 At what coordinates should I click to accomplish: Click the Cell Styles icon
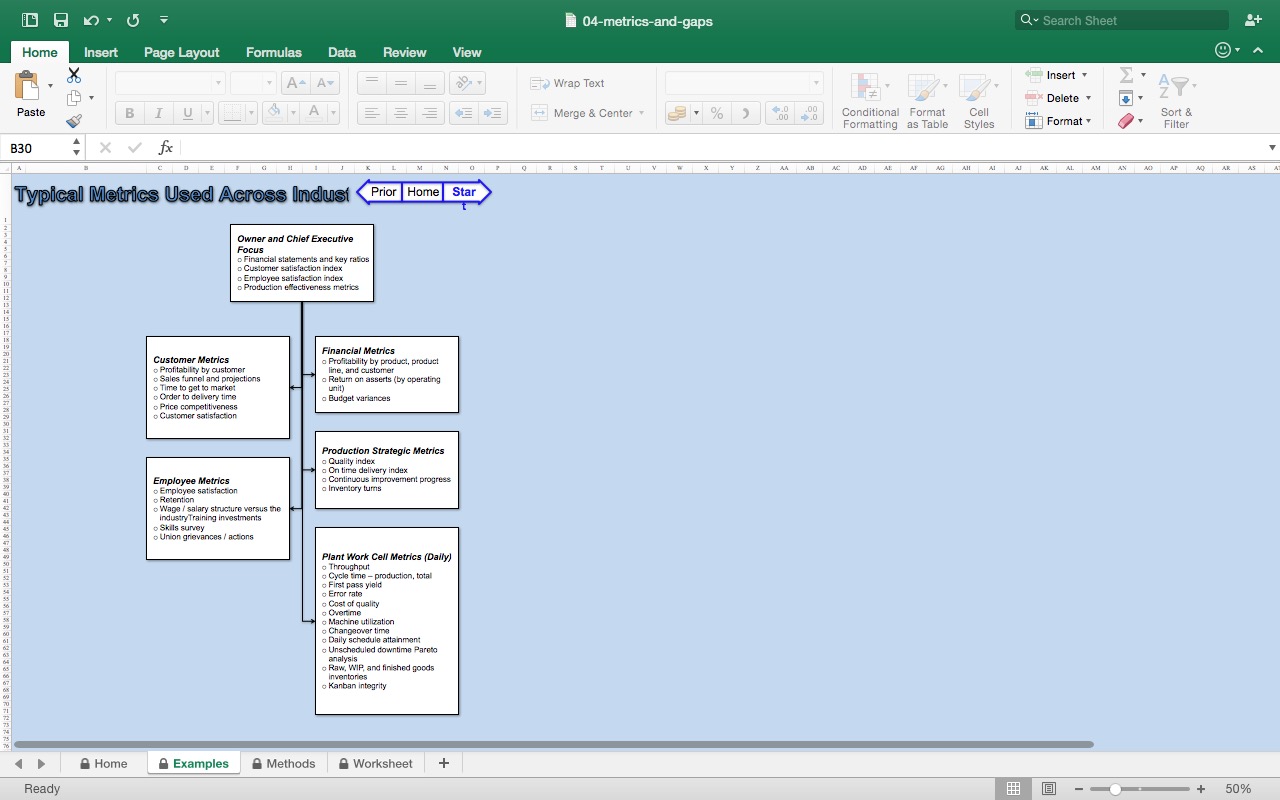(x=978, y=99)
